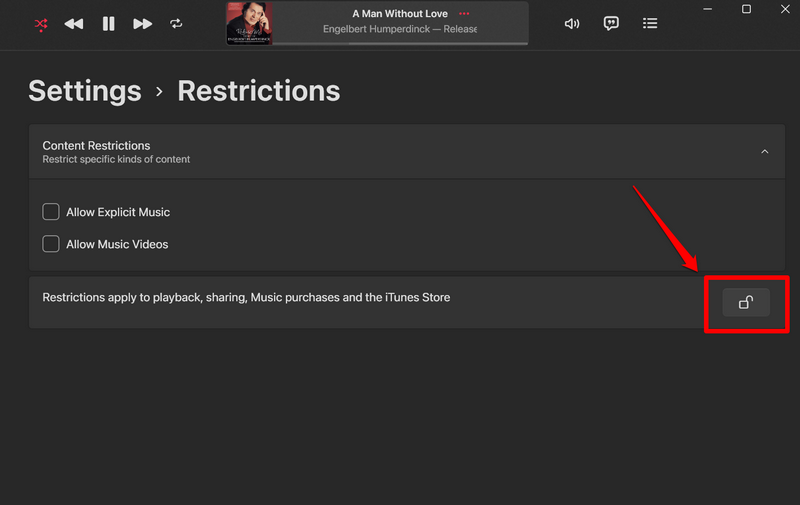
Task: Click the song progress bar
Action: [x=400, y=44]
